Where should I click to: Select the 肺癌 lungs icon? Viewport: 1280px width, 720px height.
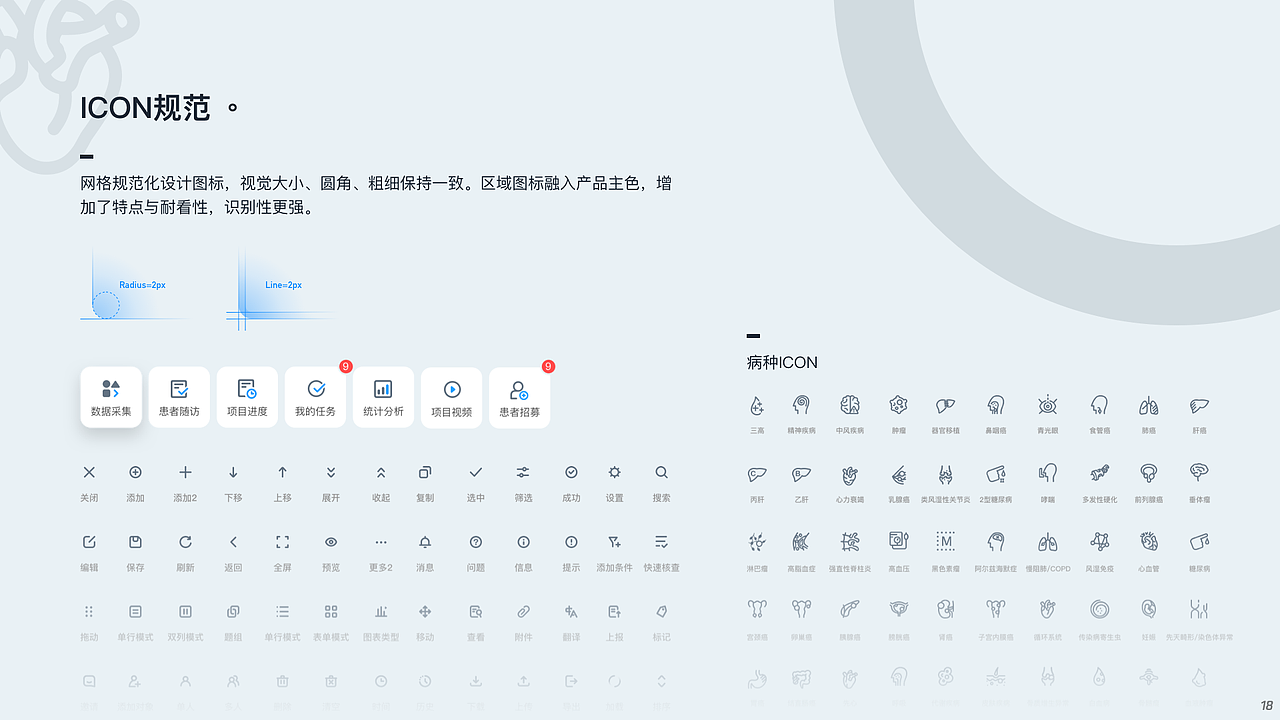[x=1148, y=405]
